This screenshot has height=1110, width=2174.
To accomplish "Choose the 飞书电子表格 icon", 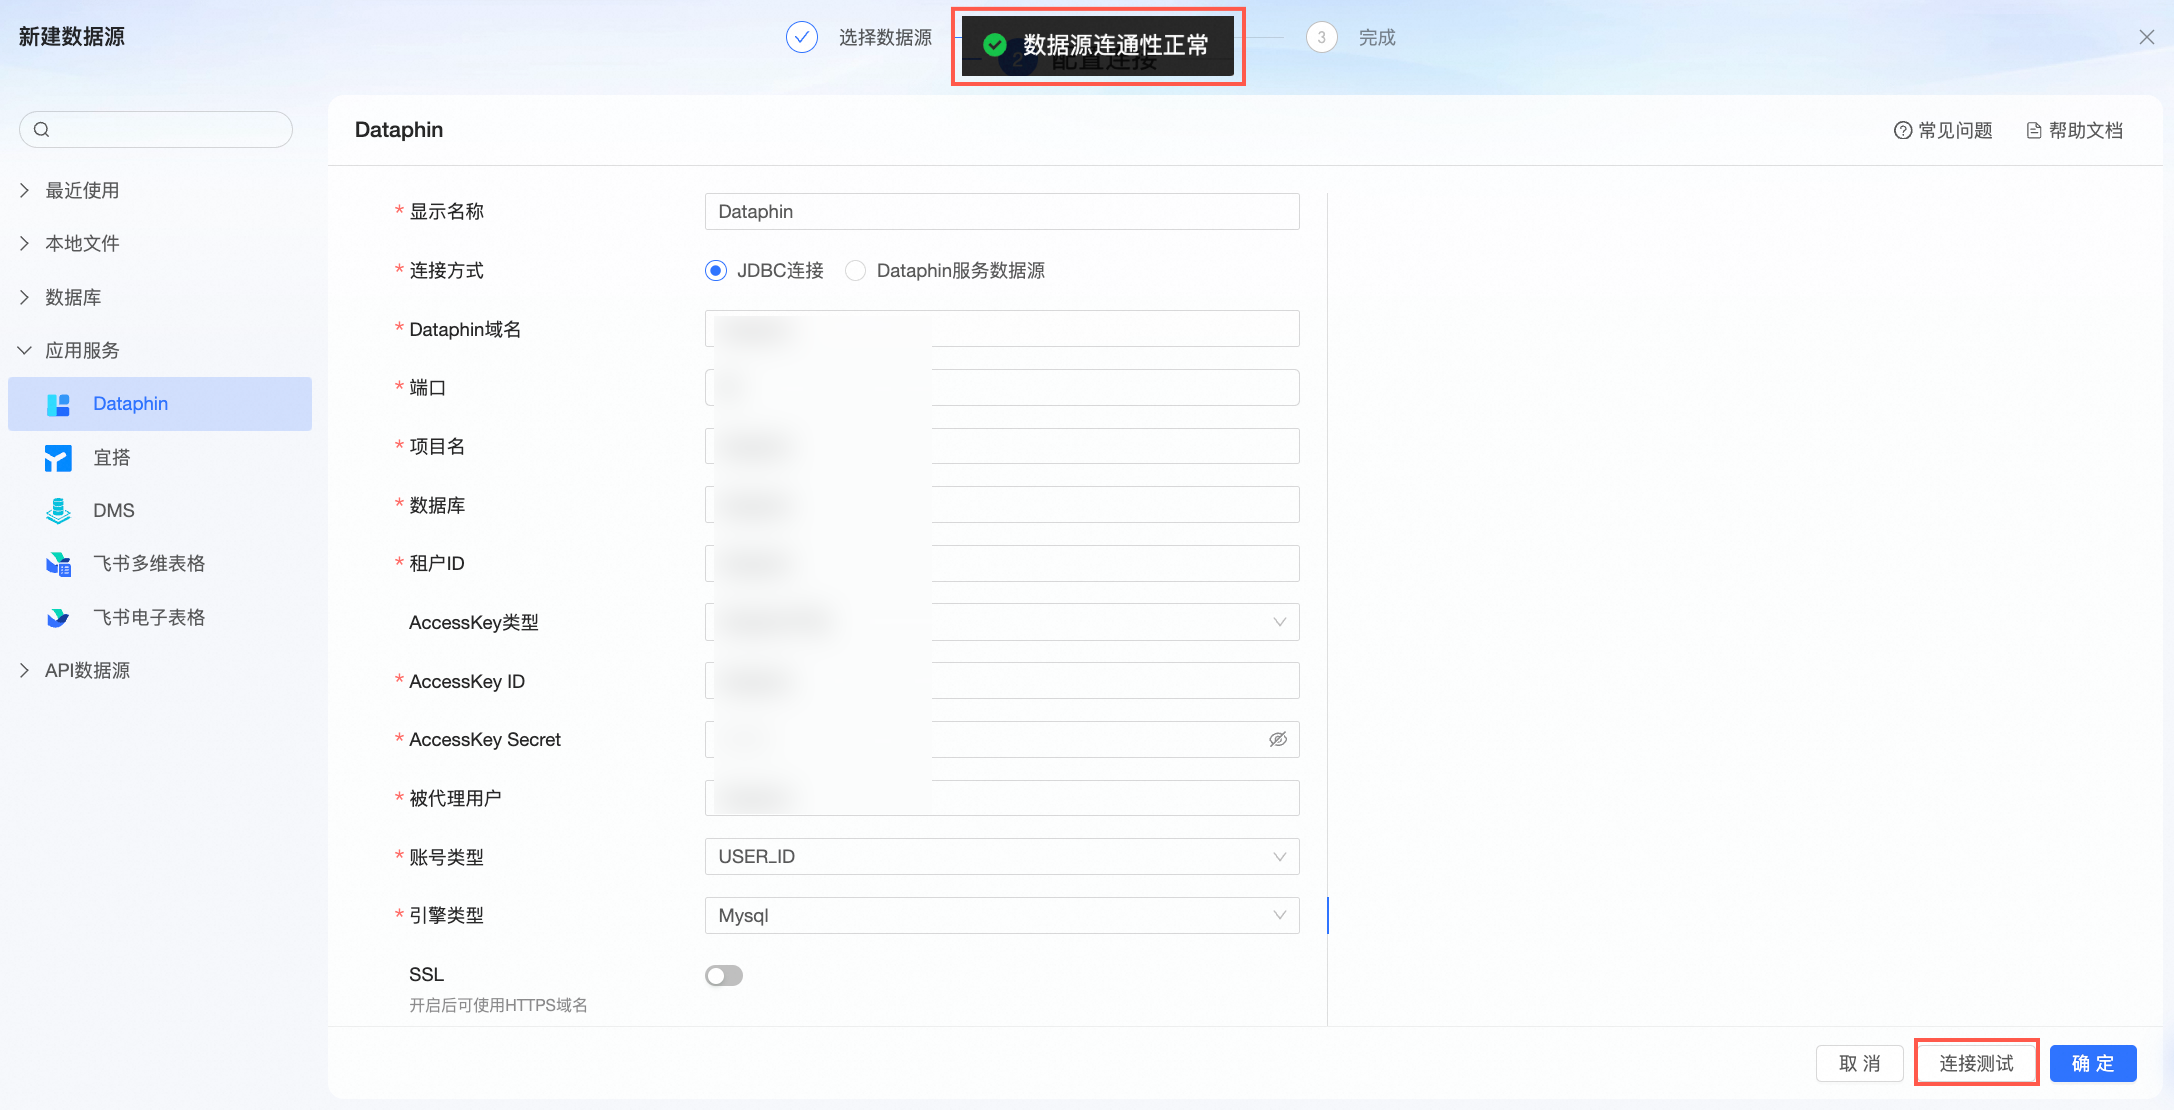I will click(58, 618).
